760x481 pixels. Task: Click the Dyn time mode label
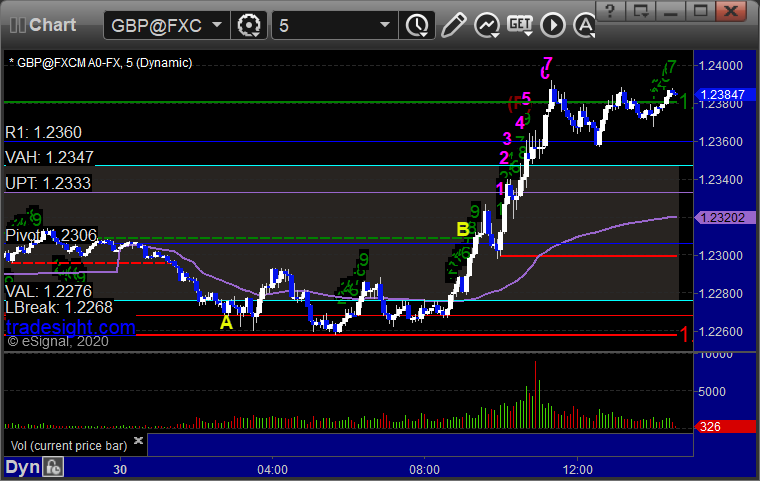[22, 467]
